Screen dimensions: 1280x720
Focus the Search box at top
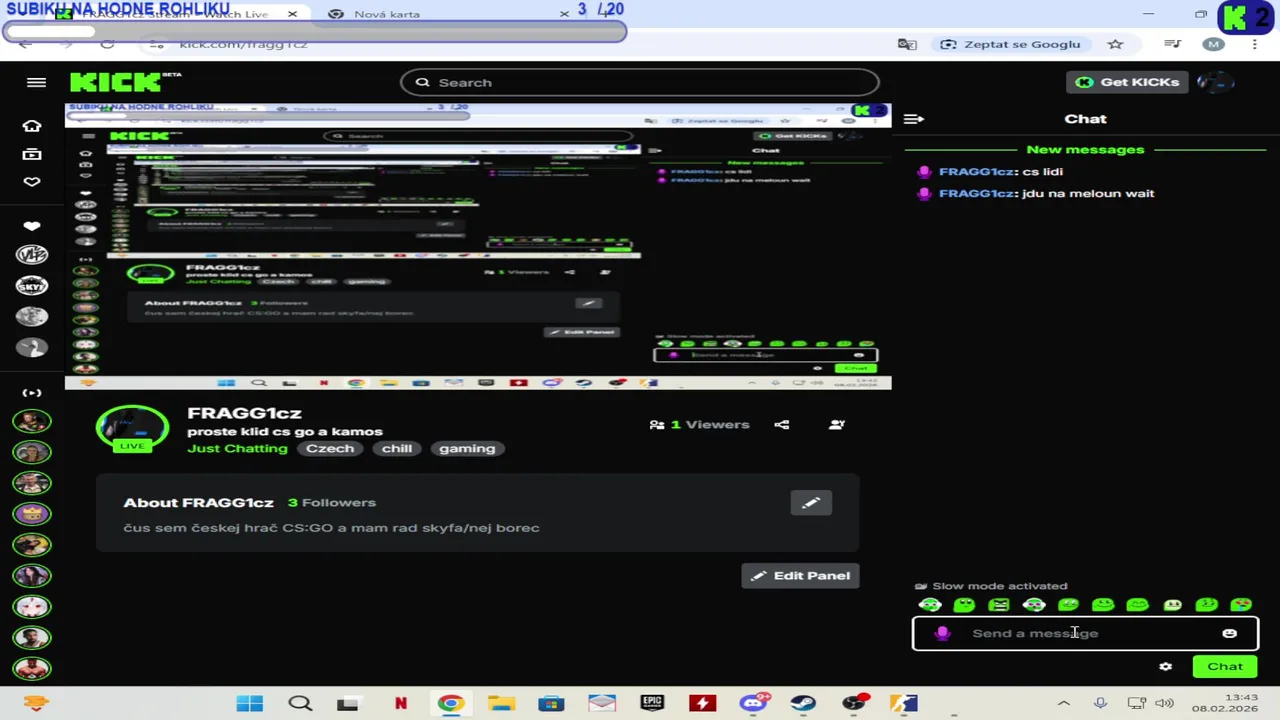pos(640,82)
